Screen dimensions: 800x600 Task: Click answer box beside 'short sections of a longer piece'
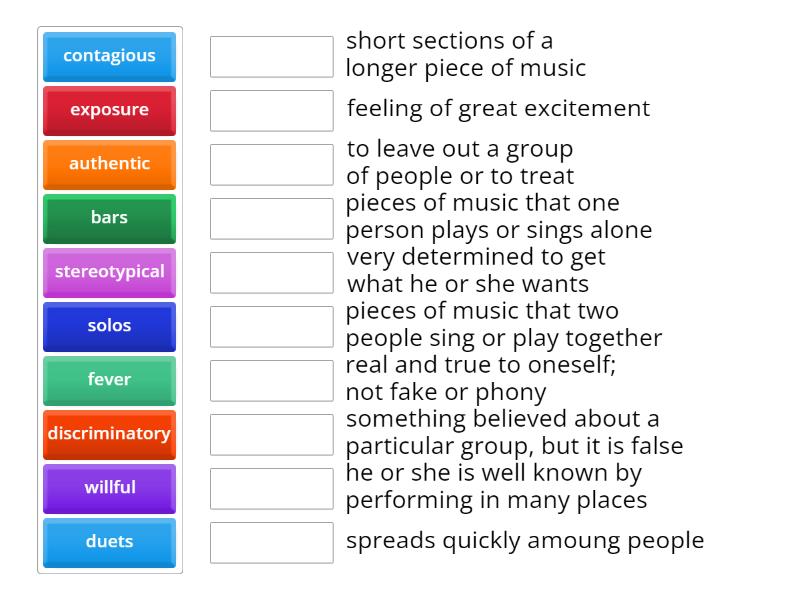click(x=271, y=57)
